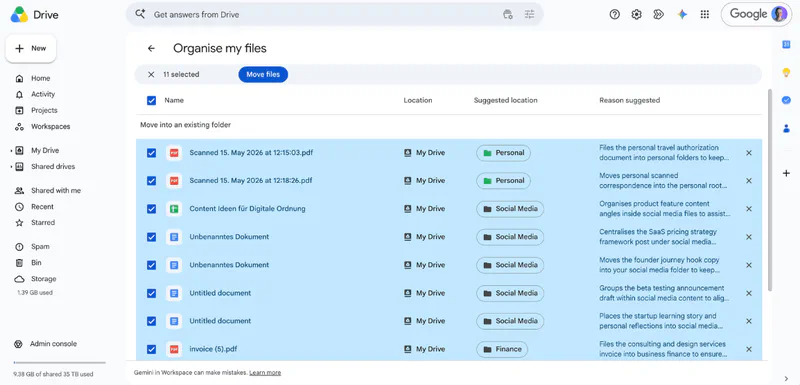Toggle the select-all checkbox beside Name

[152, 100]
